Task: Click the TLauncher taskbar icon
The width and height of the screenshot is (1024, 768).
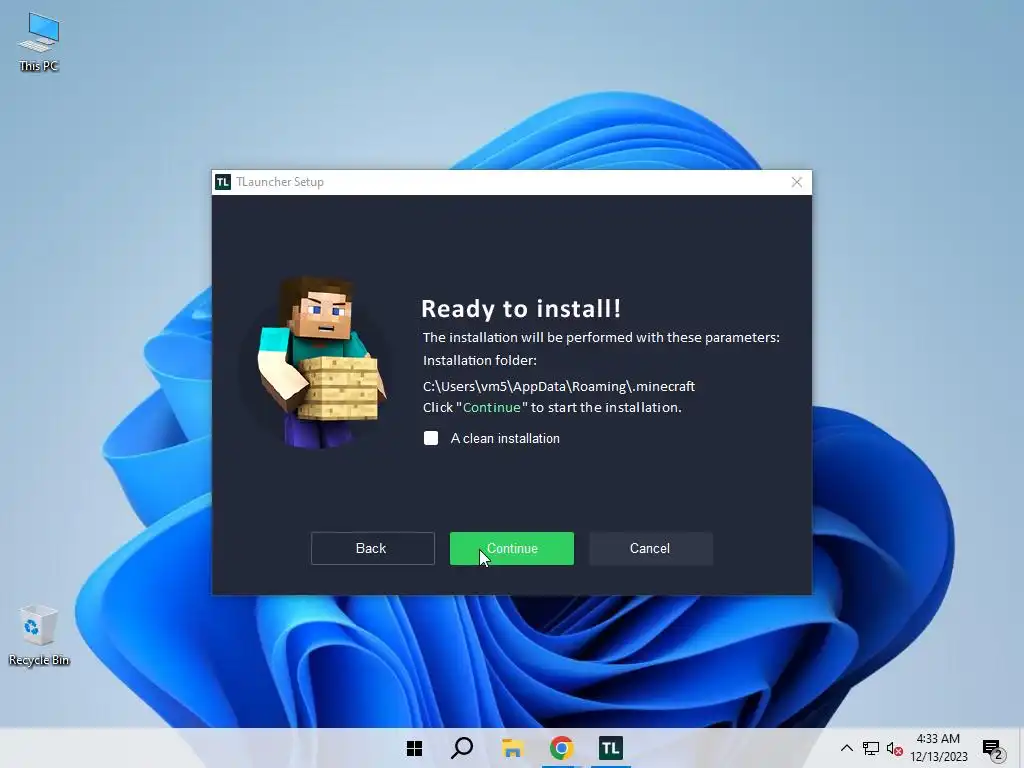Action: (x=611, y=748)
